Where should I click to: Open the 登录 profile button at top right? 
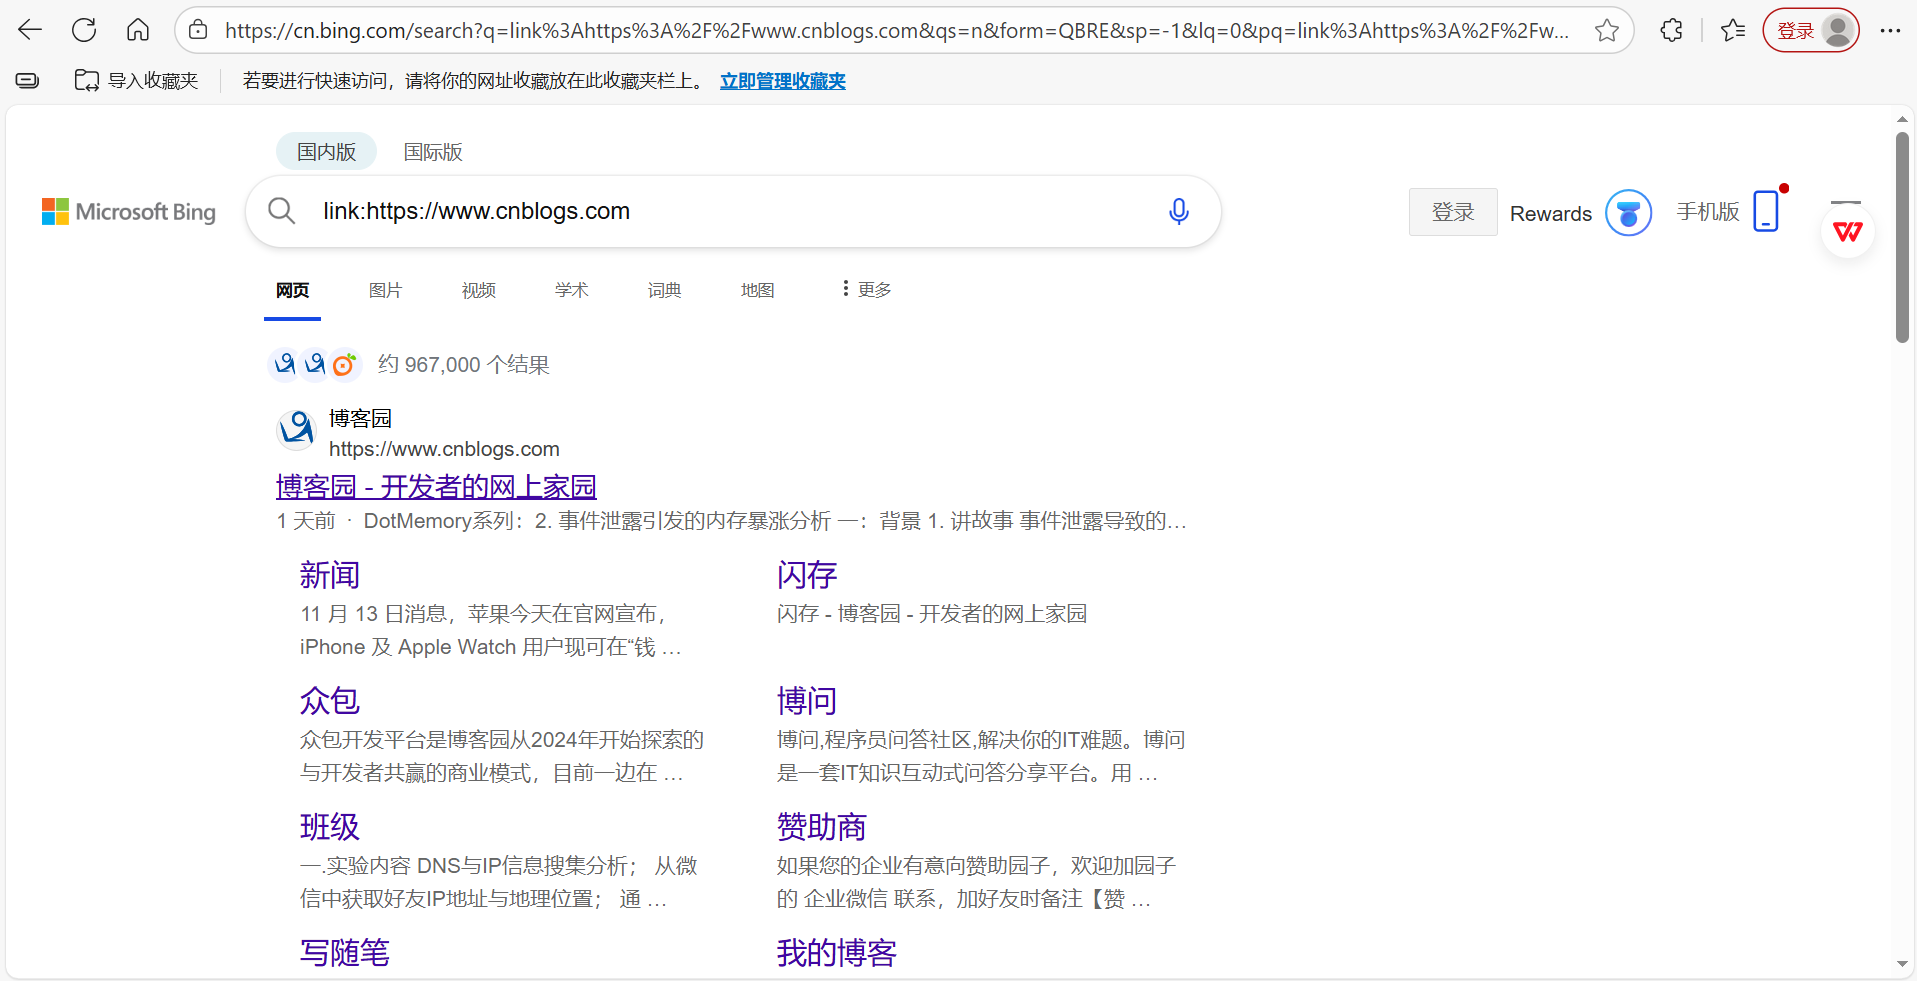tap(1810, 30)
